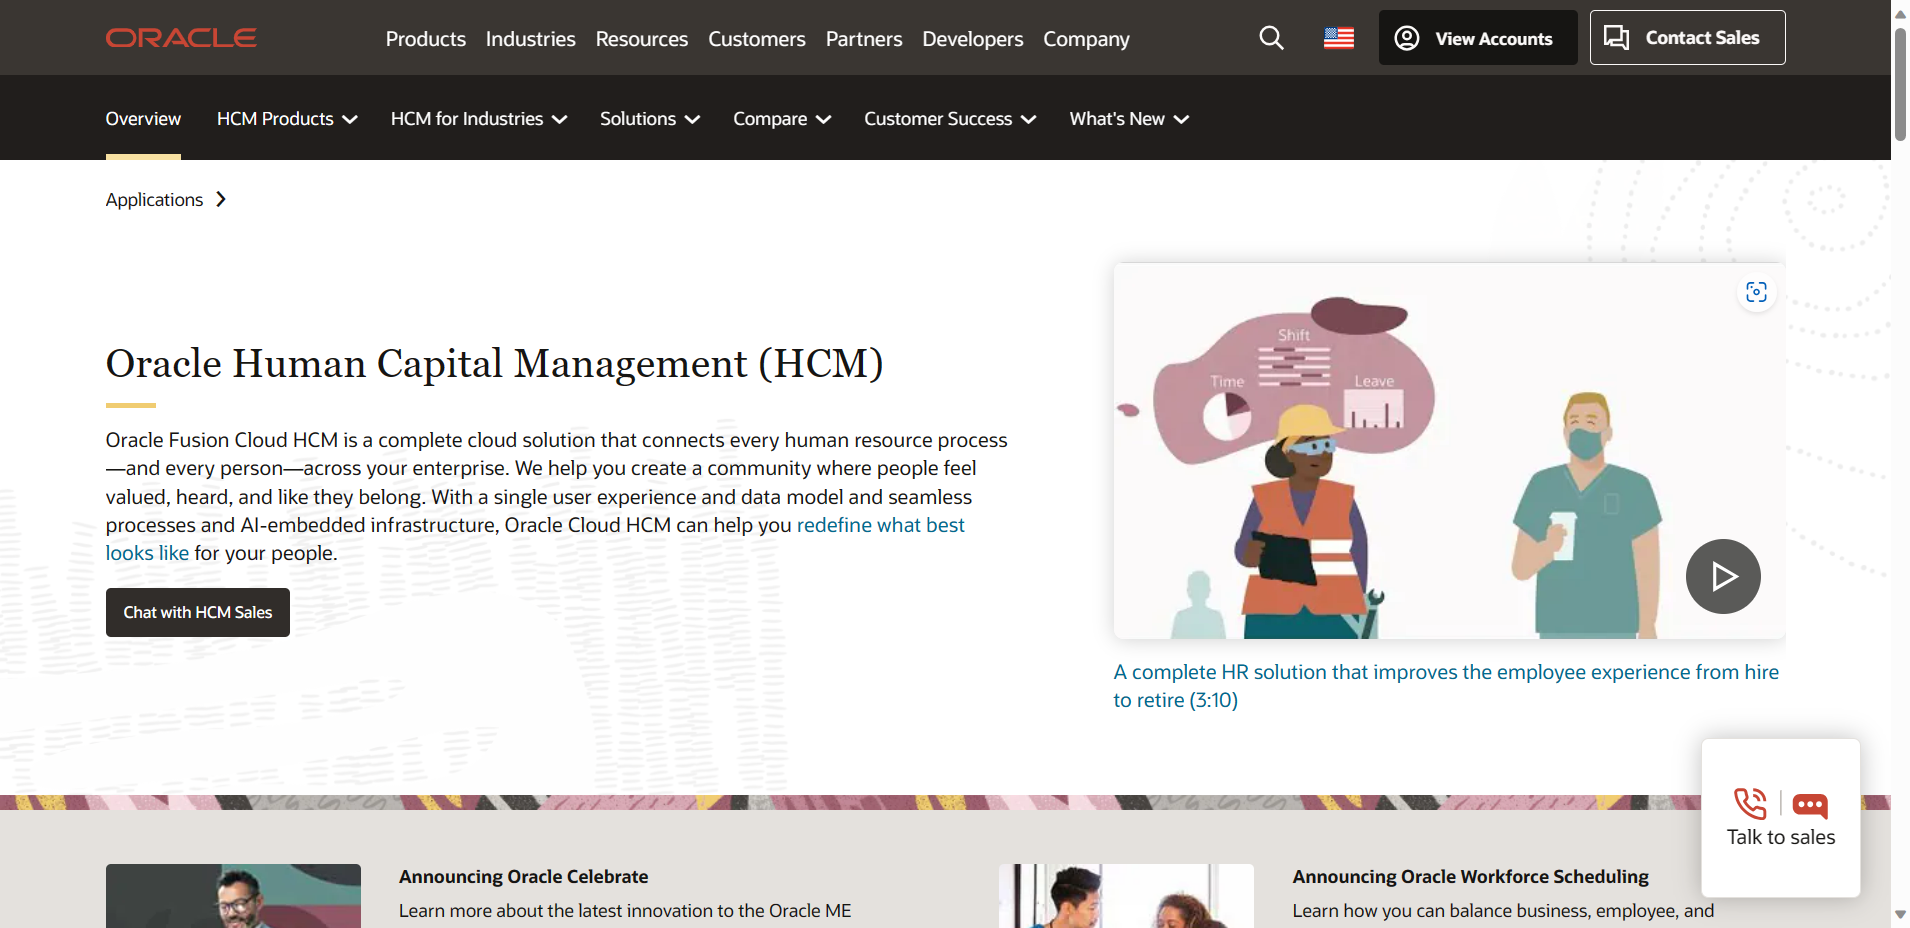Select the Overview tab
1910x928 pixels.
tap(143, 119)
